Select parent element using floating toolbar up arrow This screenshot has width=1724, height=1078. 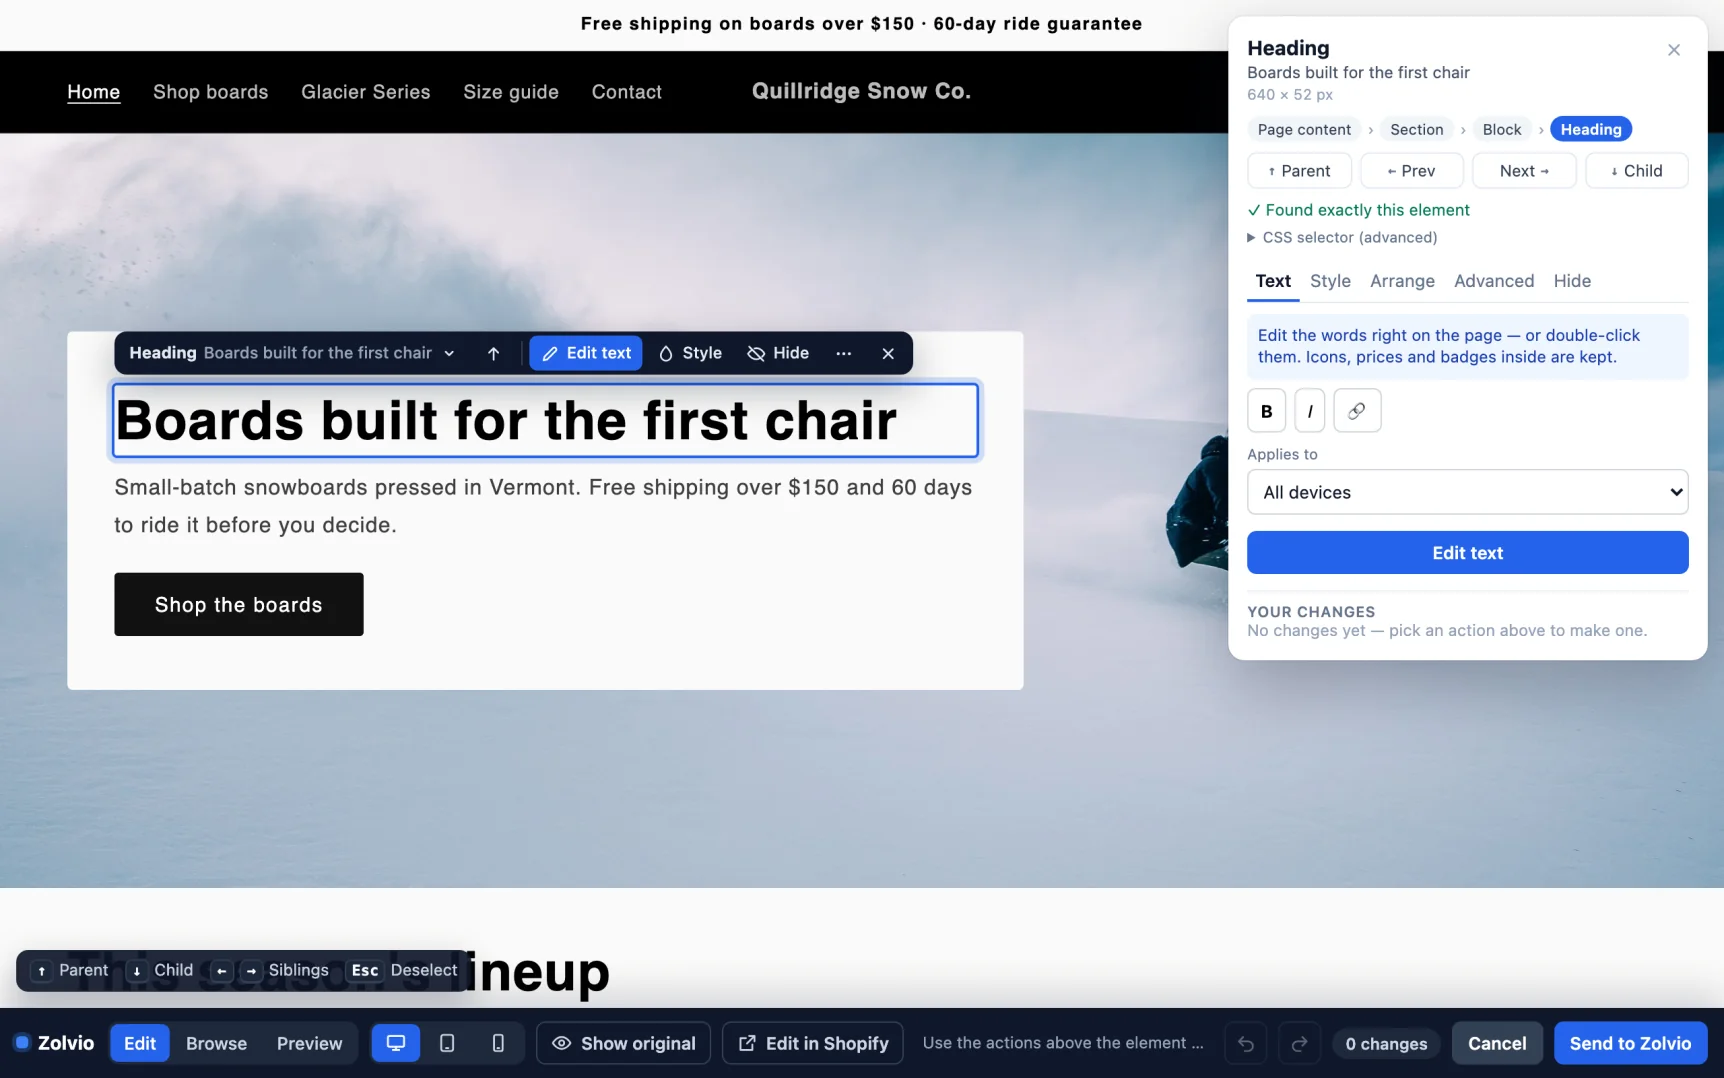pyautogui.click(x=493, y=353)
